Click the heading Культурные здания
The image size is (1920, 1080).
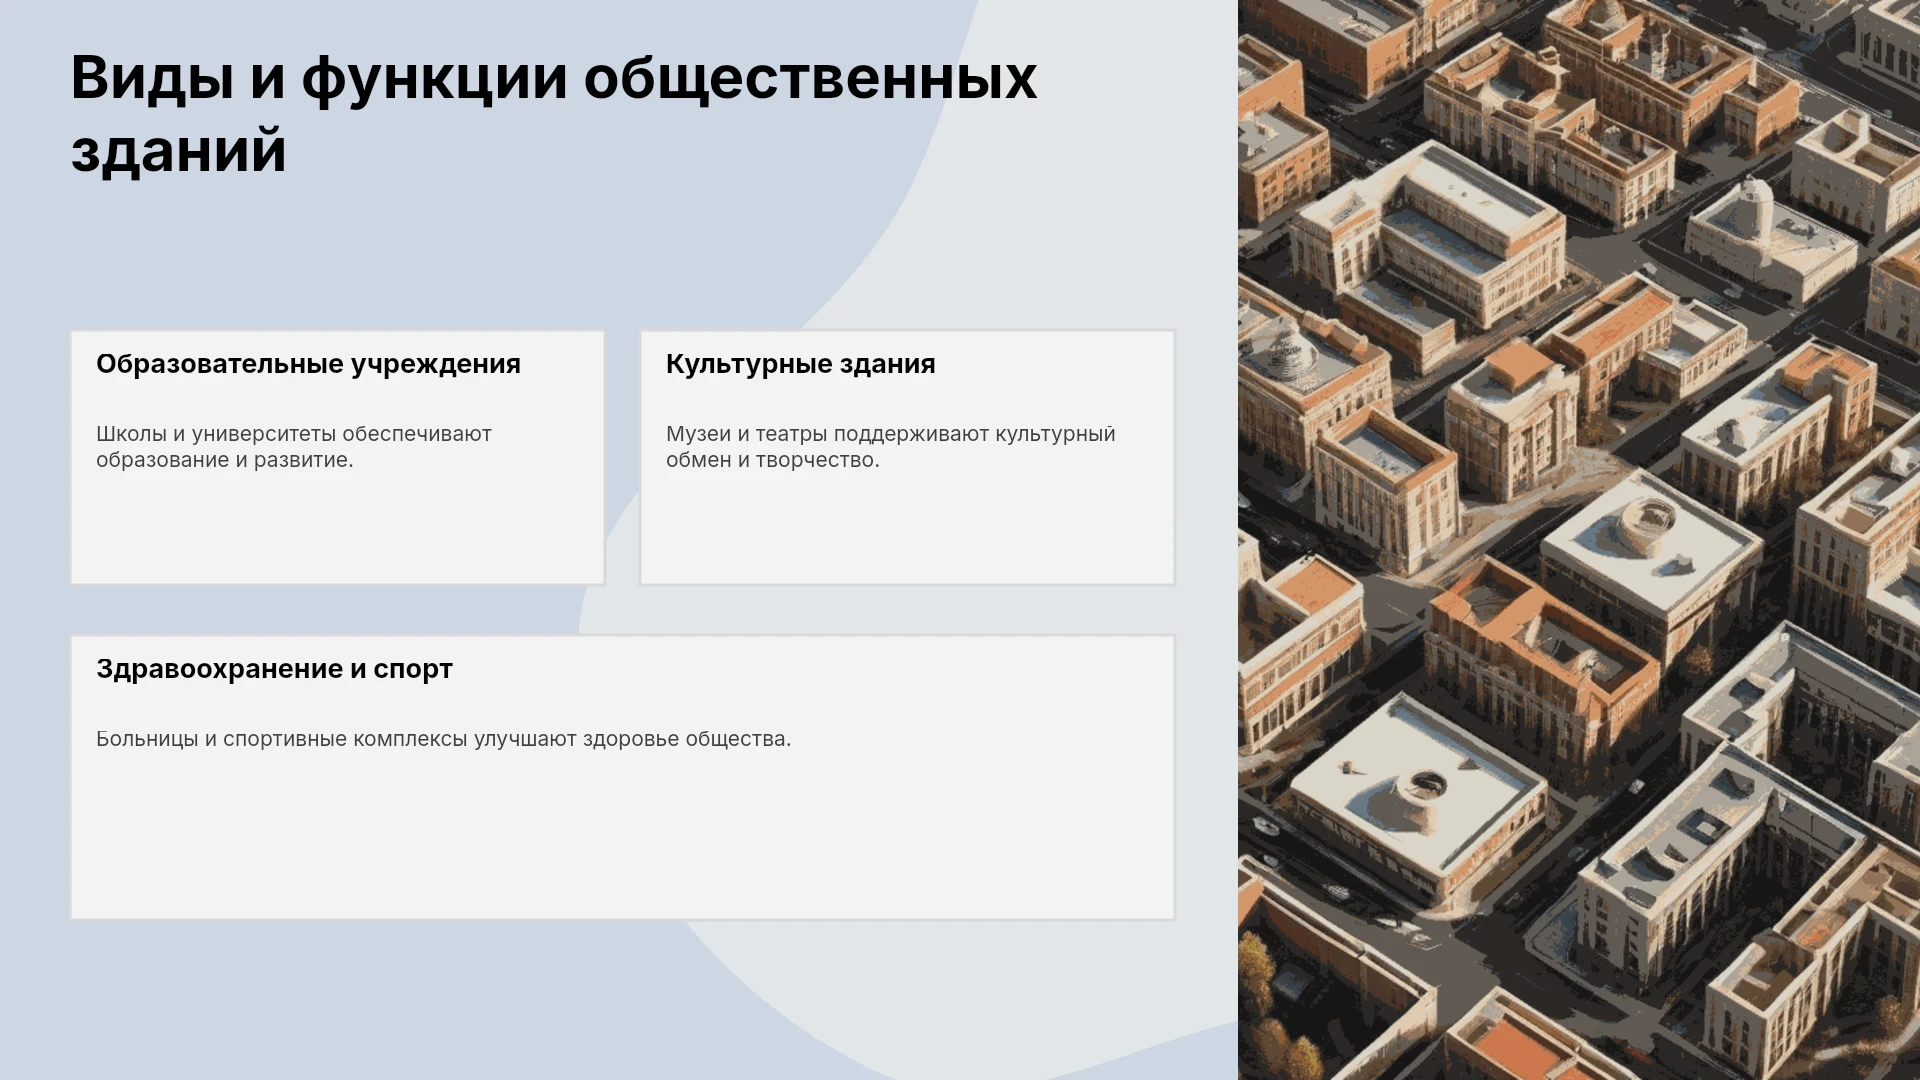click(800, 364)
